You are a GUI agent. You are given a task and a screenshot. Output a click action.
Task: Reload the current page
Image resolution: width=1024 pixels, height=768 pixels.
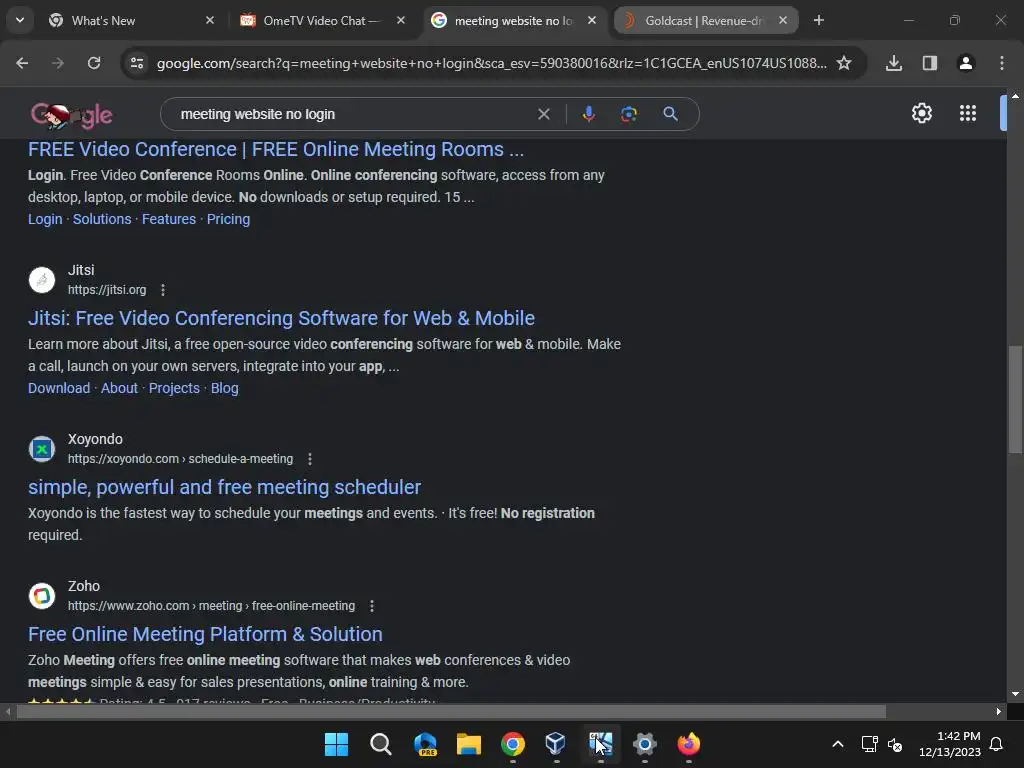coord(94,63)
